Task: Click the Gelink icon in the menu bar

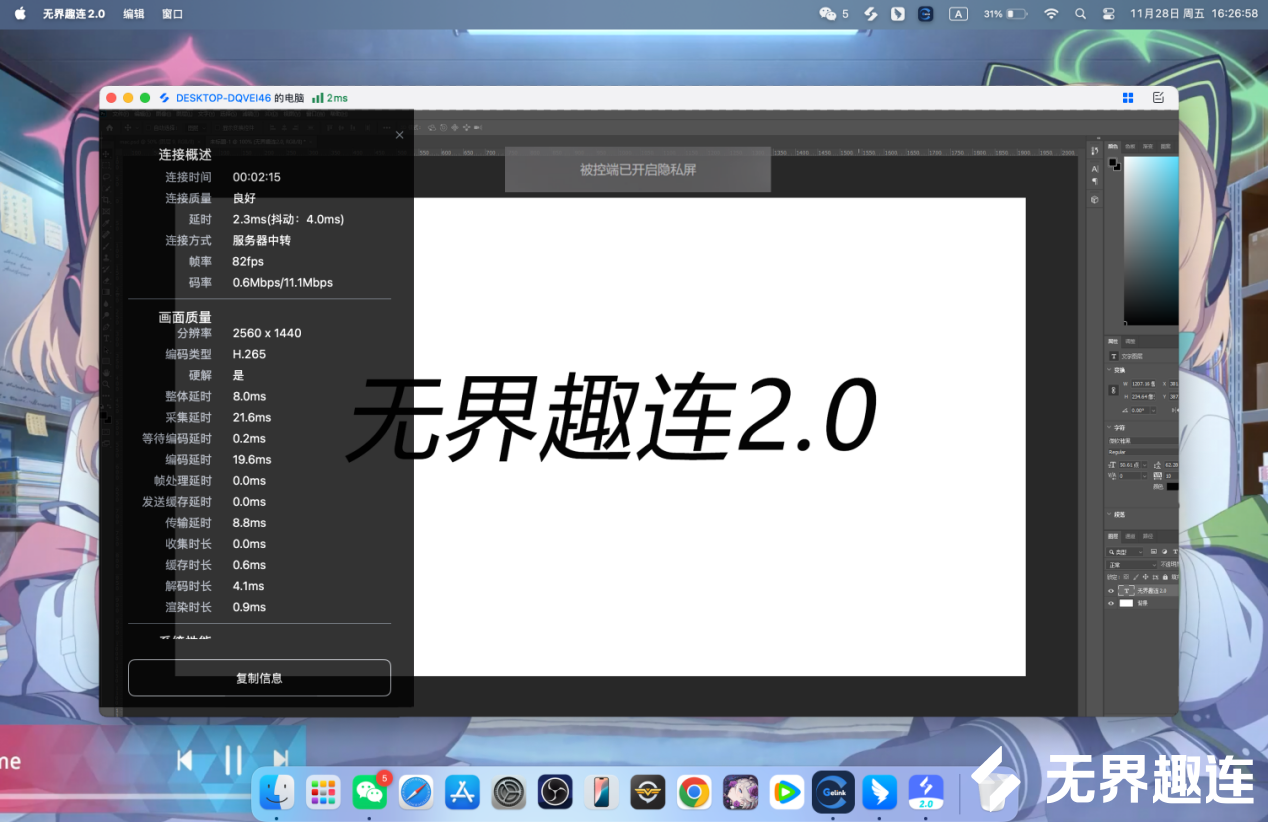Action: click(x=926, y=14)
